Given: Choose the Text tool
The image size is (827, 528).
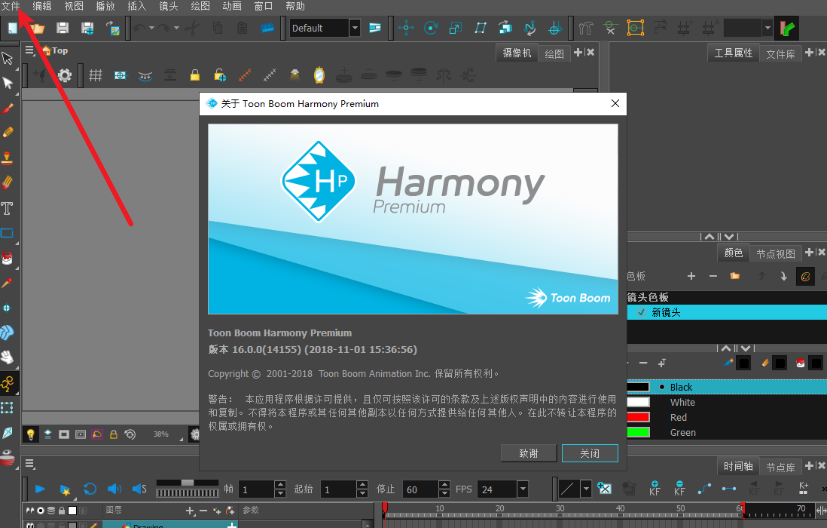Looking at the screenshot, I should [8, 208].
